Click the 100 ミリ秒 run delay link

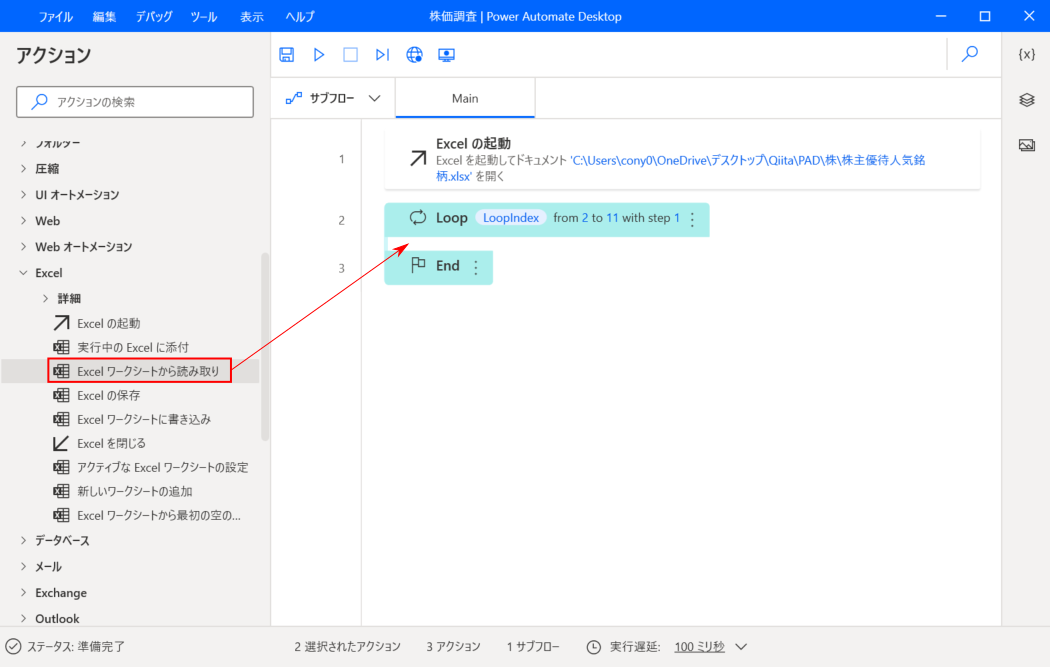click(699, 647)
